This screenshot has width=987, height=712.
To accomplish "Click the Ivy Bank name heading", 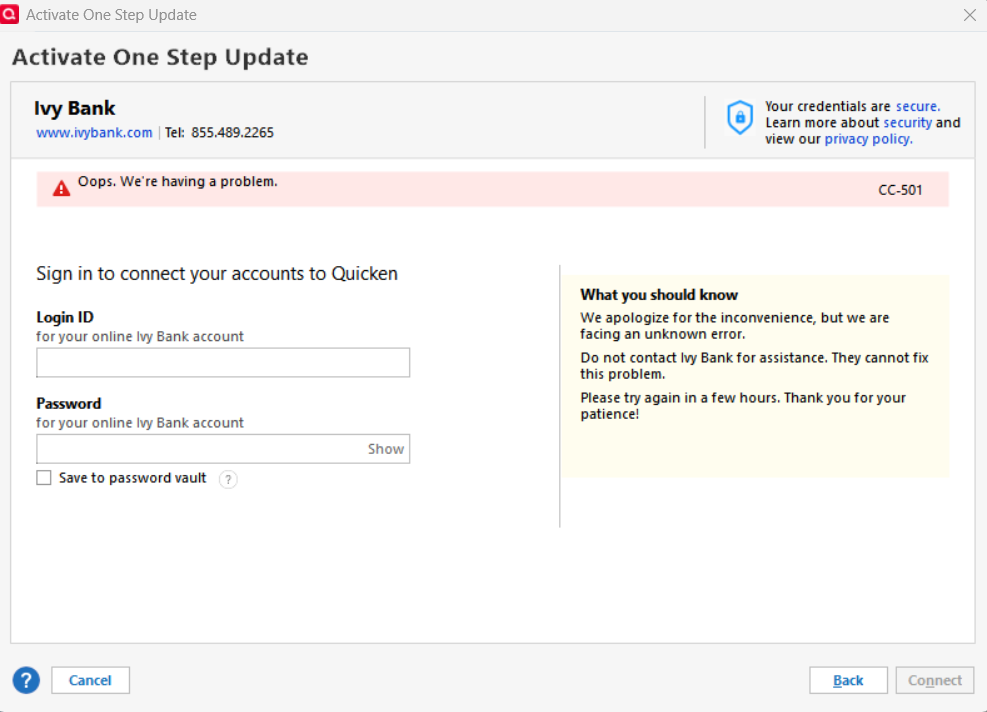I will [75, 108].
